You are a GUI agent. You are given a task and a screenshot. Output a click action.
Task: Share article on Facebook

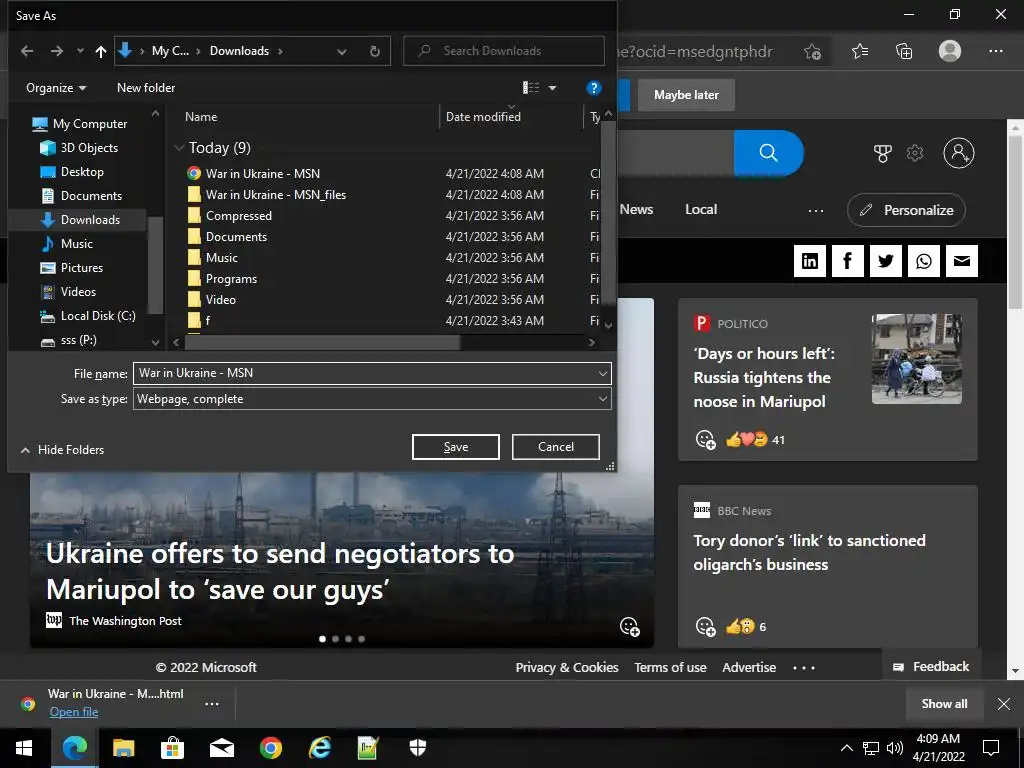click(x=848, y=261)
